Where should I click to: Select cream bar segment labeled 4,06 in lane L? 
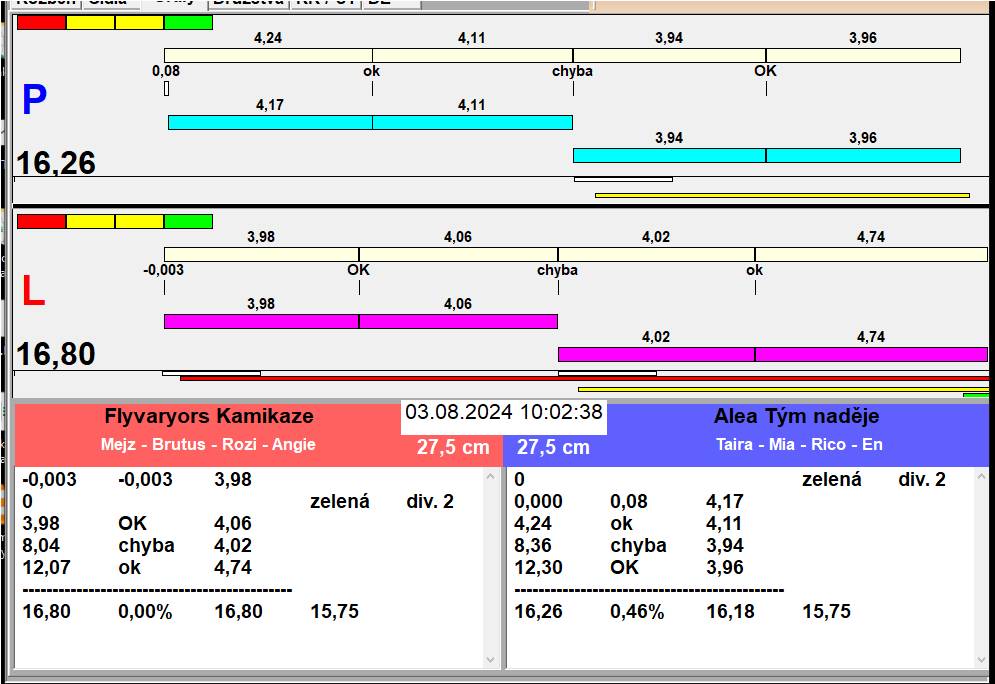[458, 254]
